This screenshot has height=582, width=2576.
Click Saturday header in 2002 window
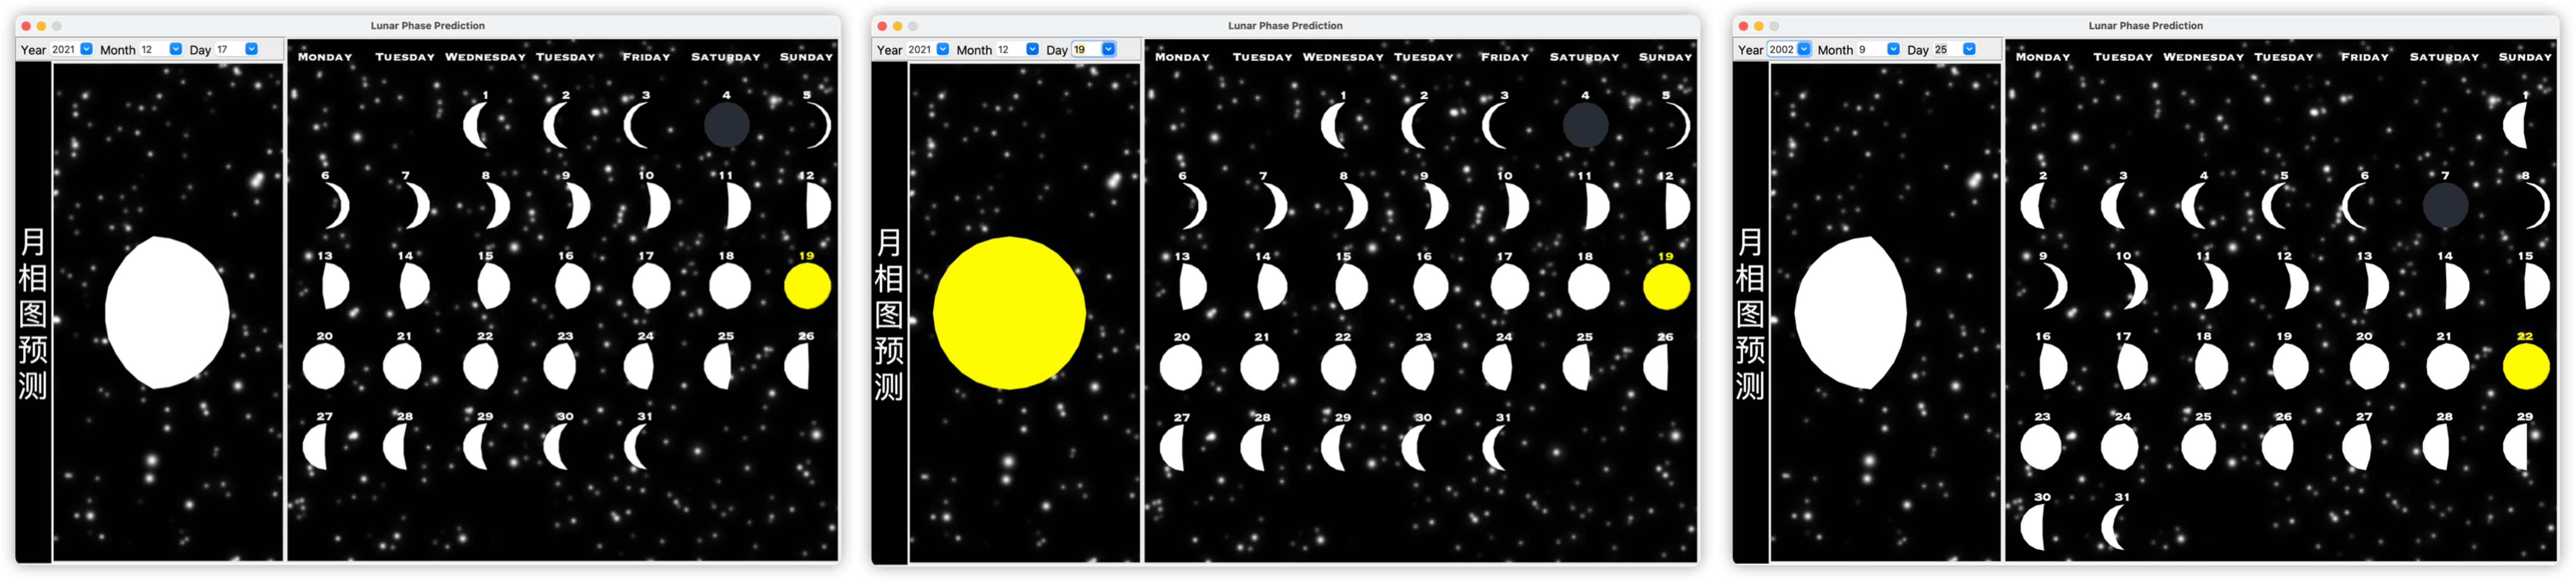(2444, 57)
